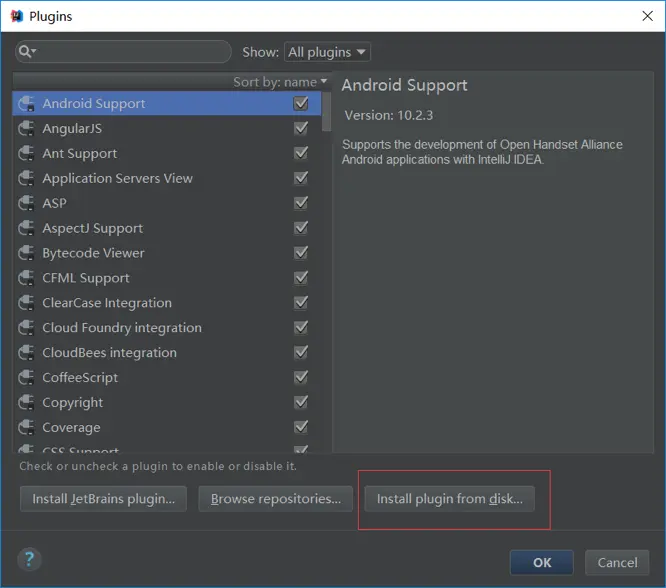Open help with the question mark icon
666x588 pixels.
(x=29, y=560)
